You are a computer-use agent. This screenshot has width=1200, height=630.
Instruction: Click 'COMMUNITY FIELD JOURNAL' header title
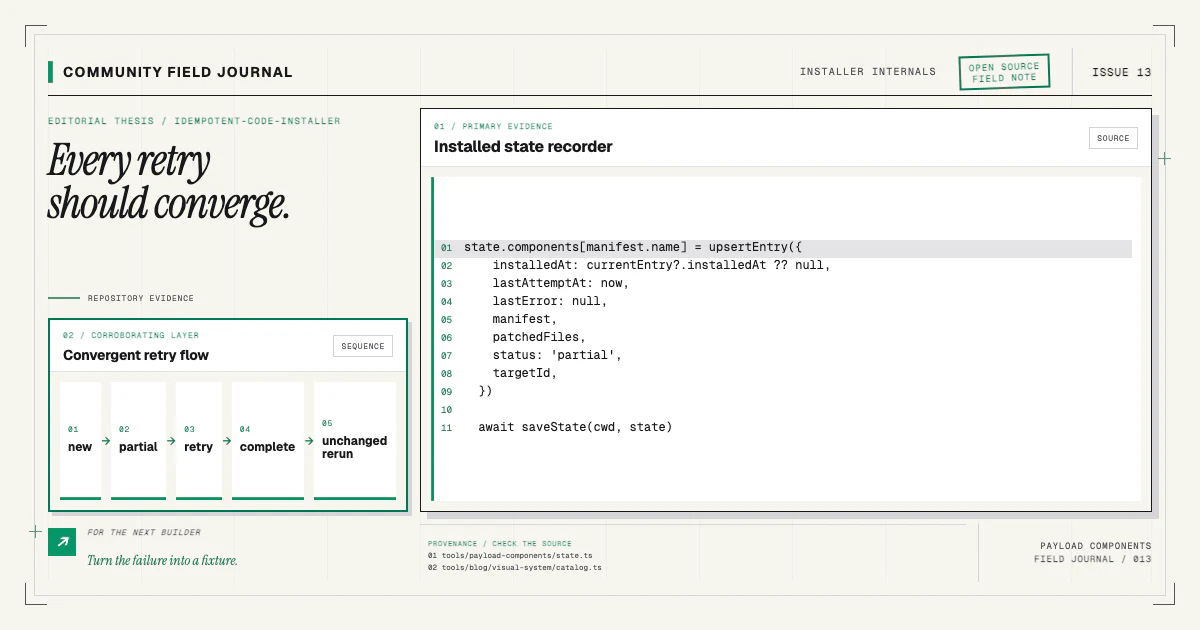pyautogui.click(x=178, y=72)
